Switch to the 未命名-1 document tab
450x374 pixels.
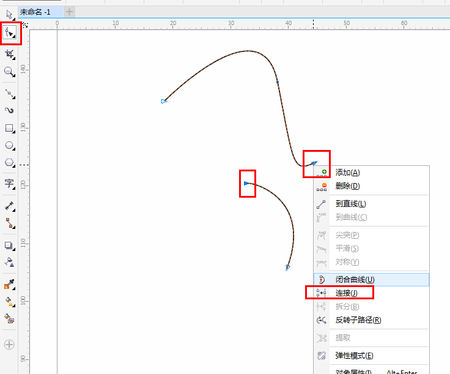coord(35,12)
